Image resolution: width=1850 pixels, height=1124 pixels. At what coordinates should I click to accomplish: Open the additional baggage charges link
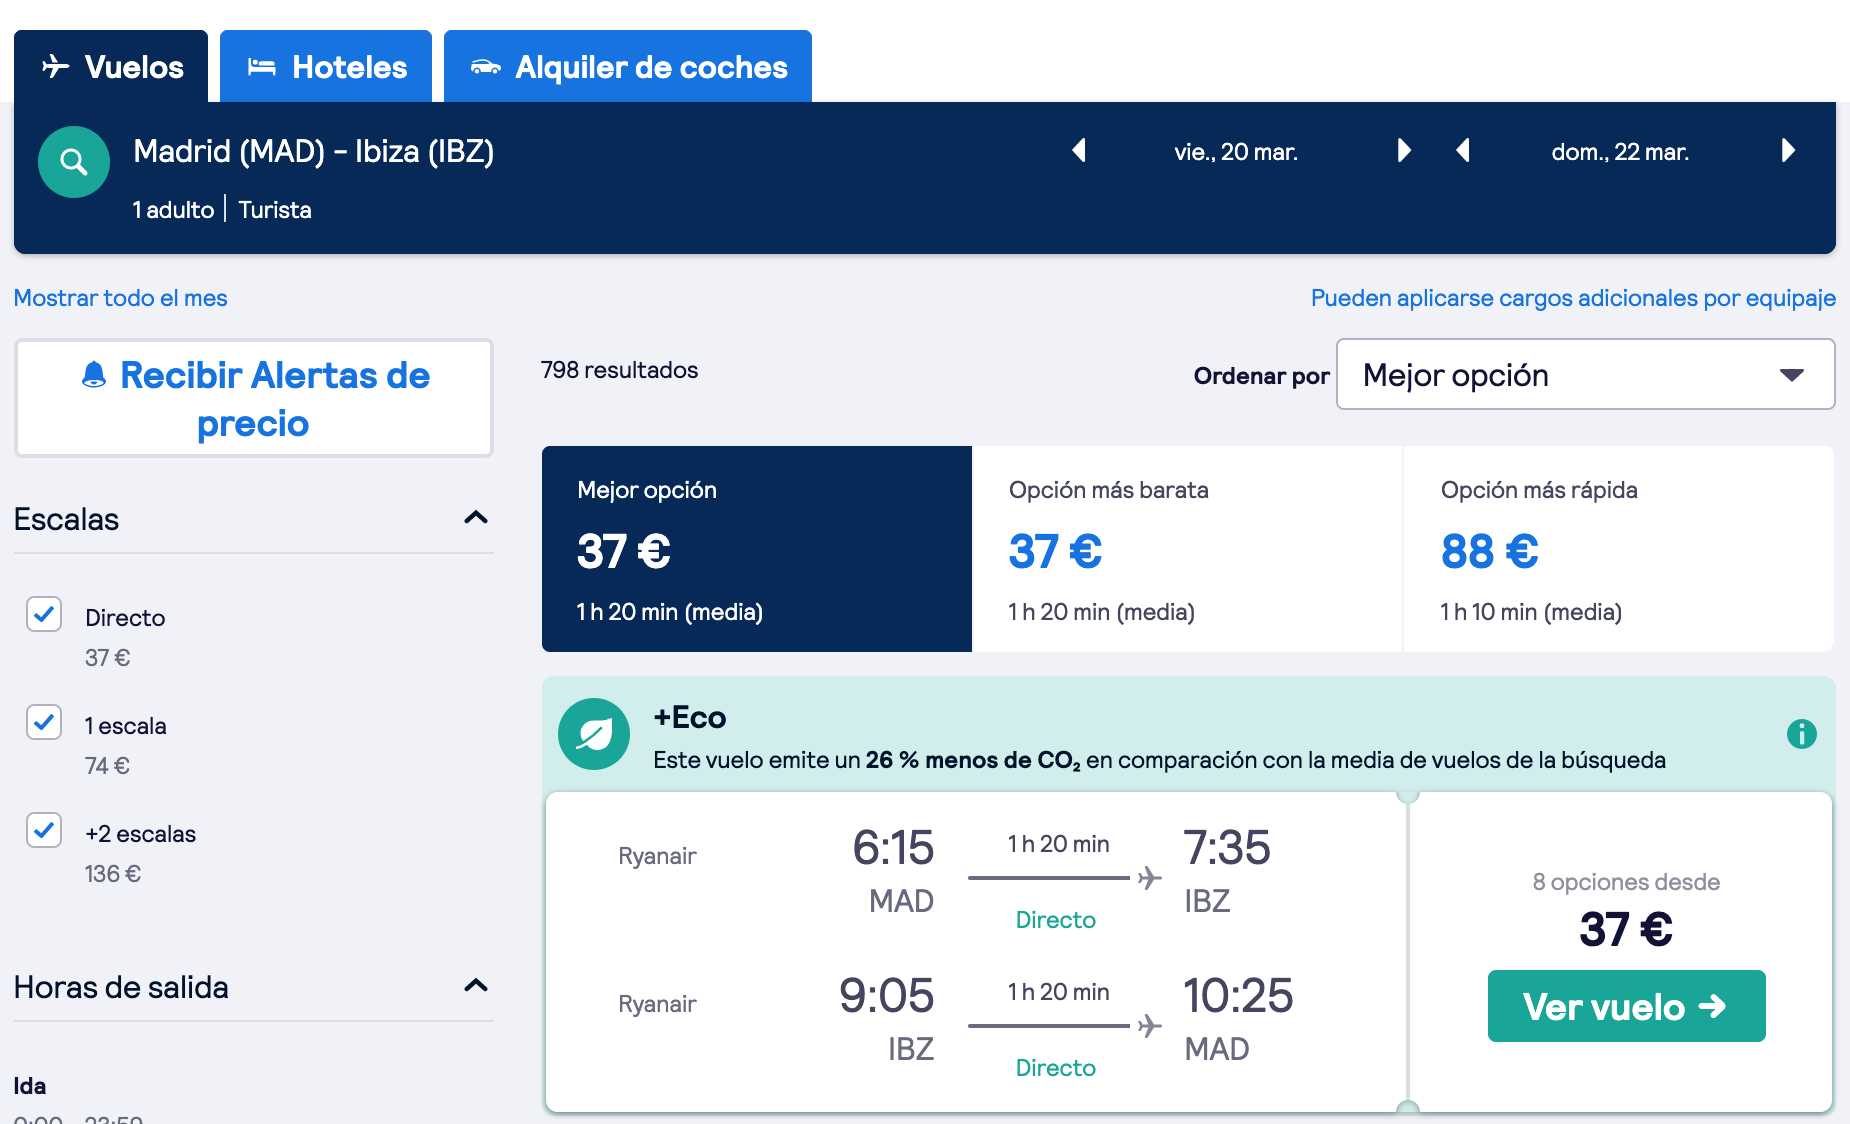point(1573,298)
